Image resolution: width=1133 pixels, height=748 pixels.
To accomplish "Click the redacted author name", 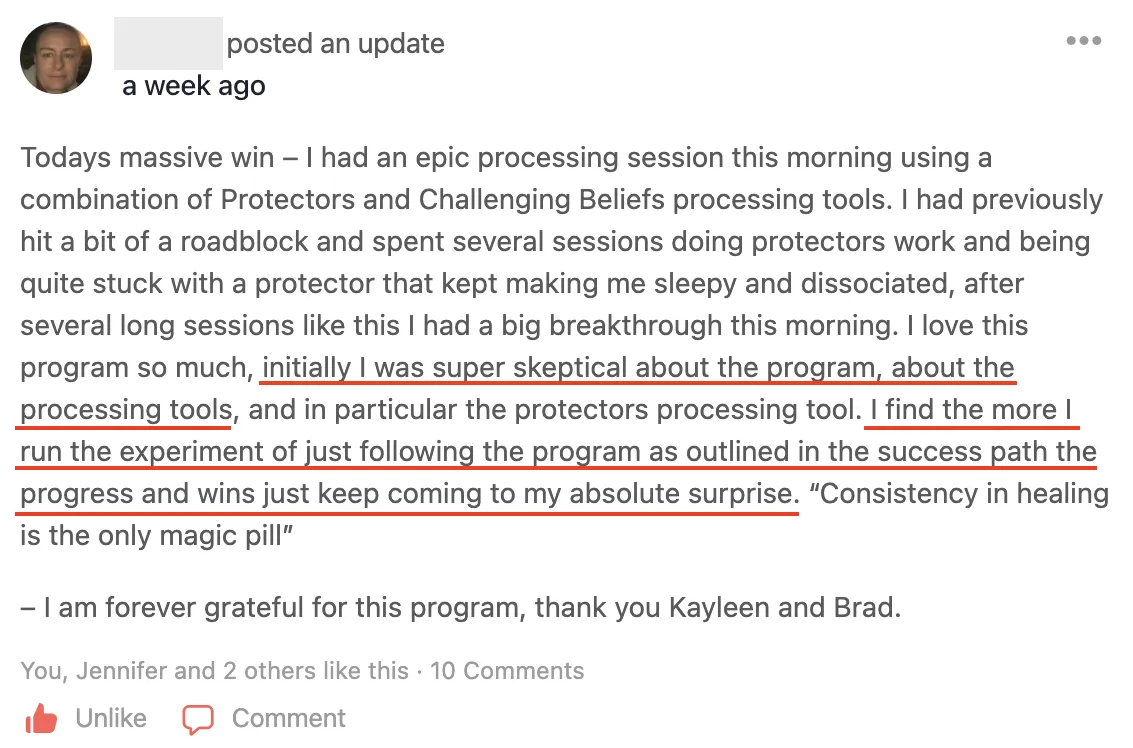I will pyautogui.click(x=168, y=43).
